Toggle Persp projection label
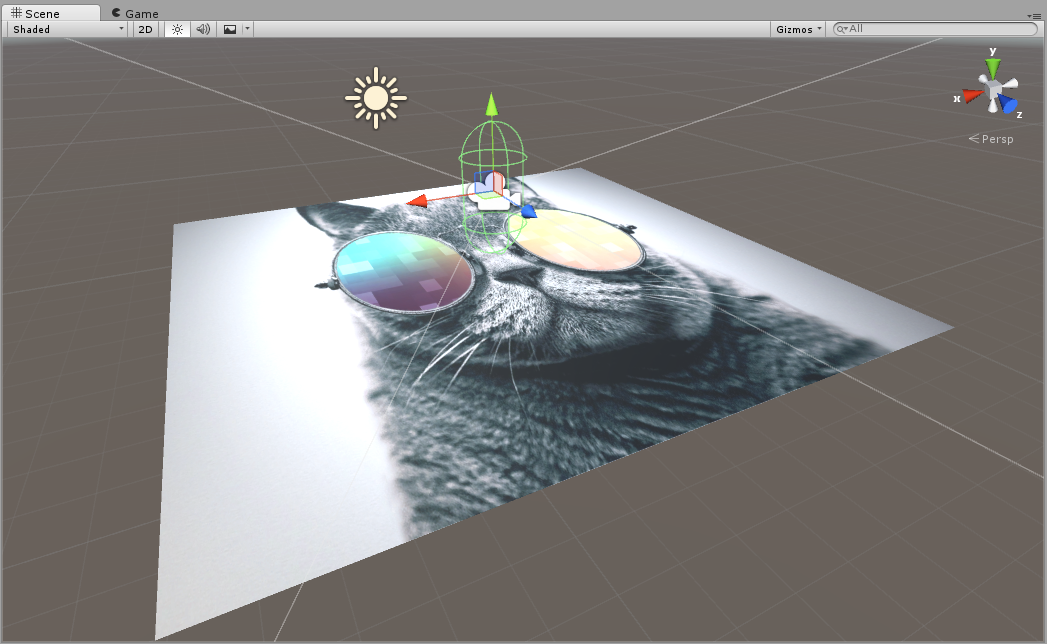Image resolution: width=1047 pixels, height=644 pixels. (x=991, y=139)
